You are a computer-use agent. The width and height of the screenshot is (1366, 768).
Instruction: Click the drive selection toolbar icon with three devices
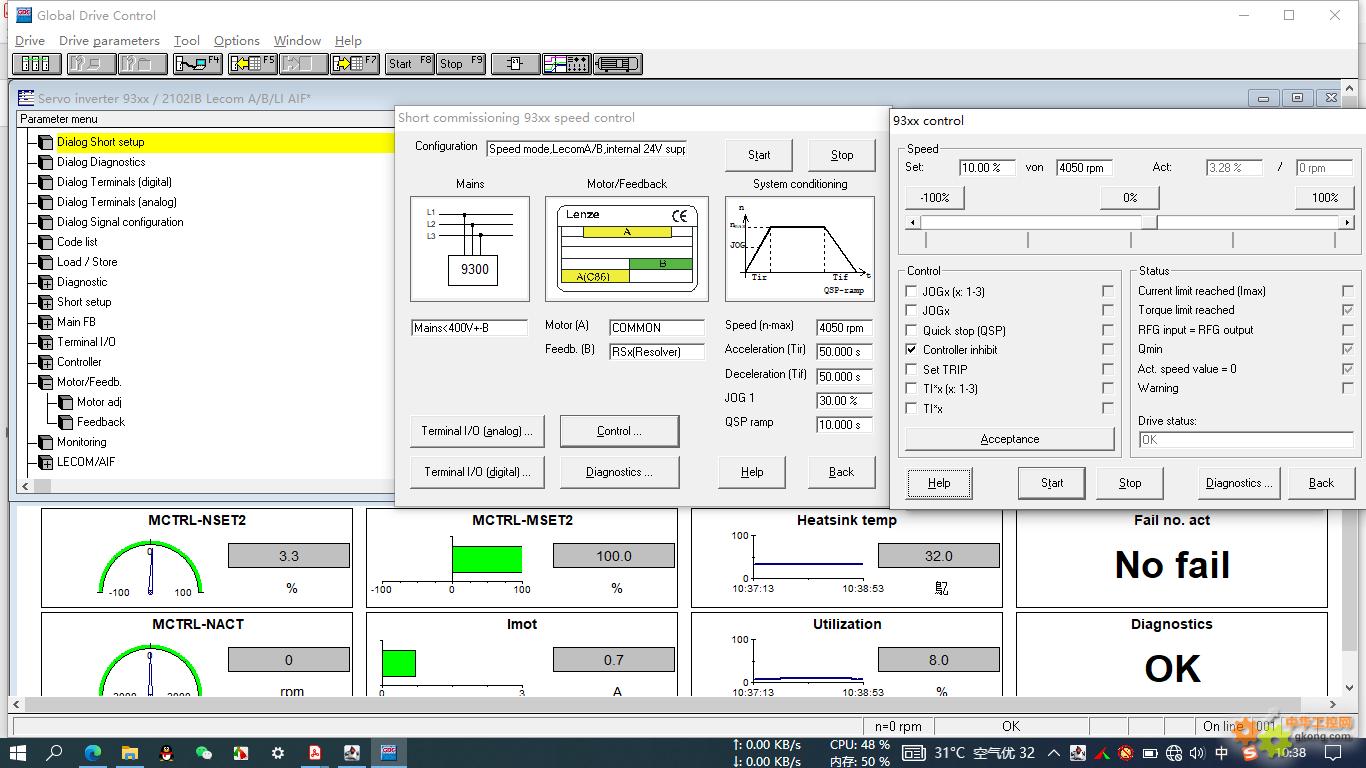coord(37,64)
